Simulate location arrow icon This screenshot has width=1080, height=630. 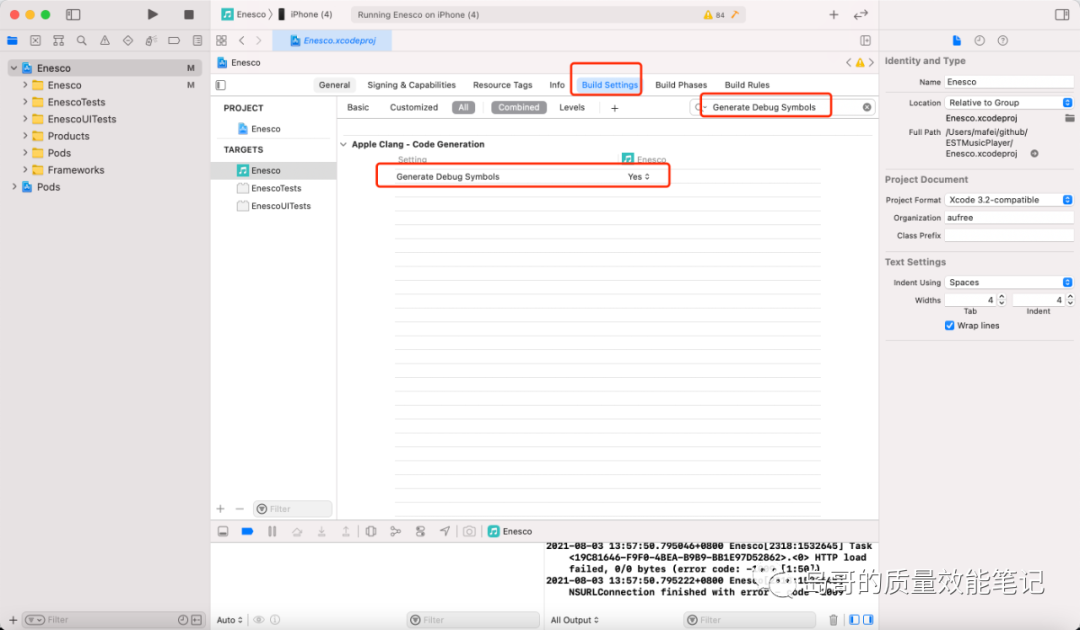tap(445, 532)
